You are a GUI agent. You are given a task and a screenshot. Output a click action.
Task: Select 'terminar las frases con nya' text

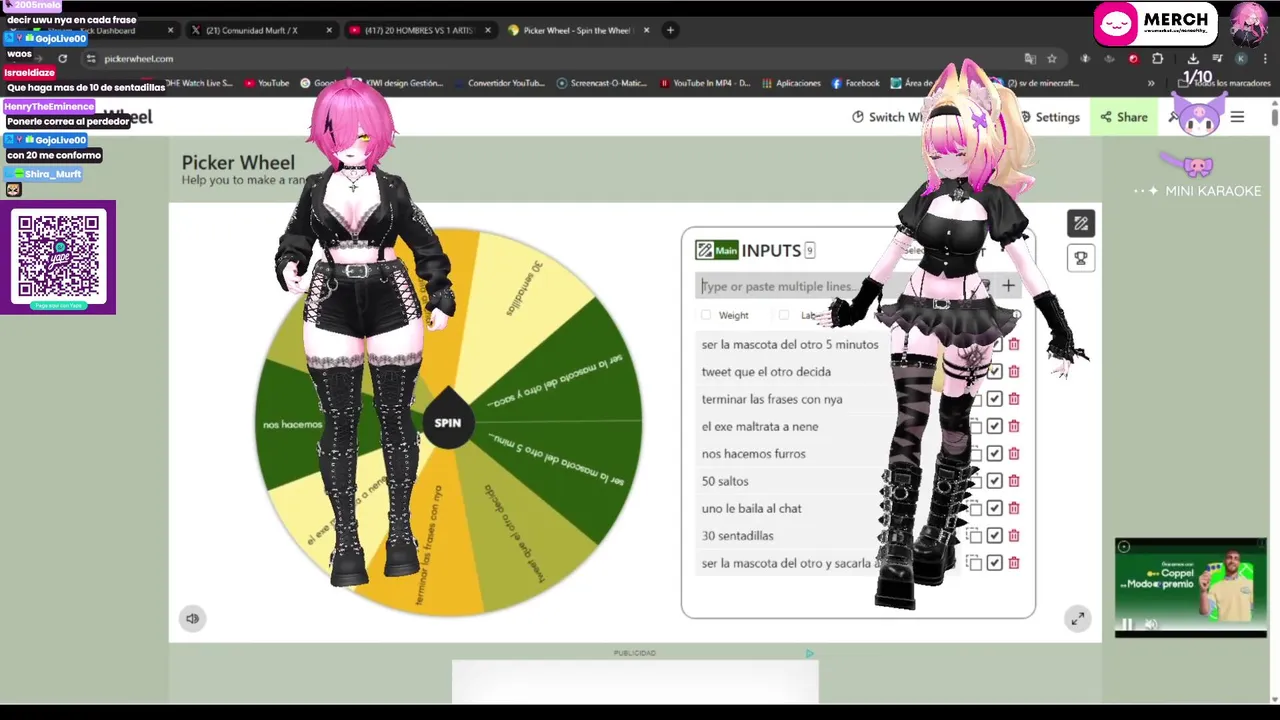click(x=772, y=399)
